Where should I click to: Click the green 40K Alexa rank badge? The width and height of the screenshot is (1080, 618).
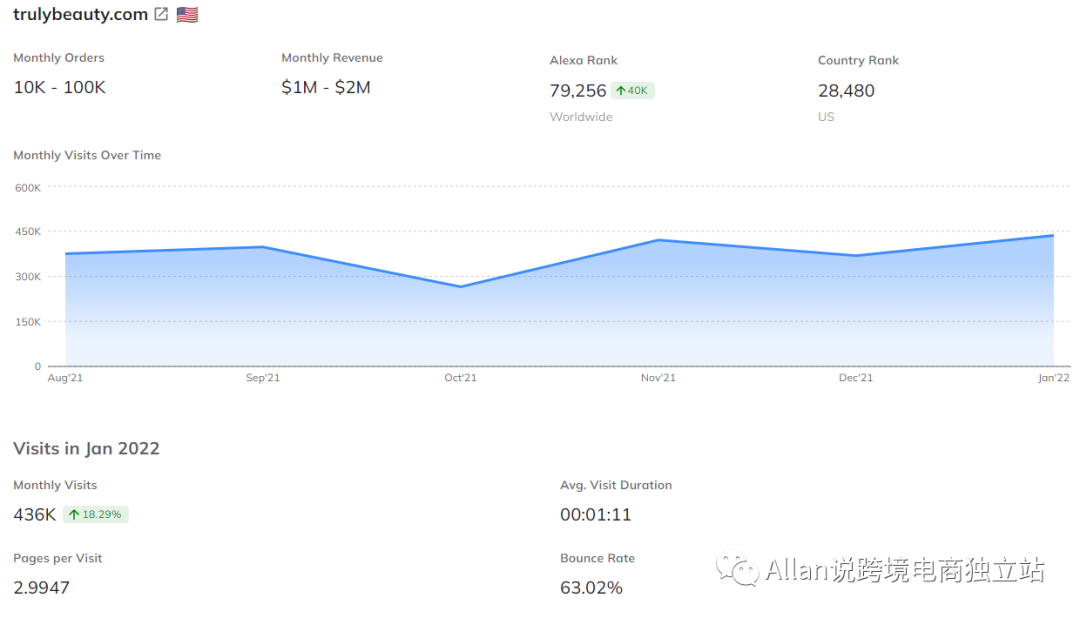tap(632, 90)
